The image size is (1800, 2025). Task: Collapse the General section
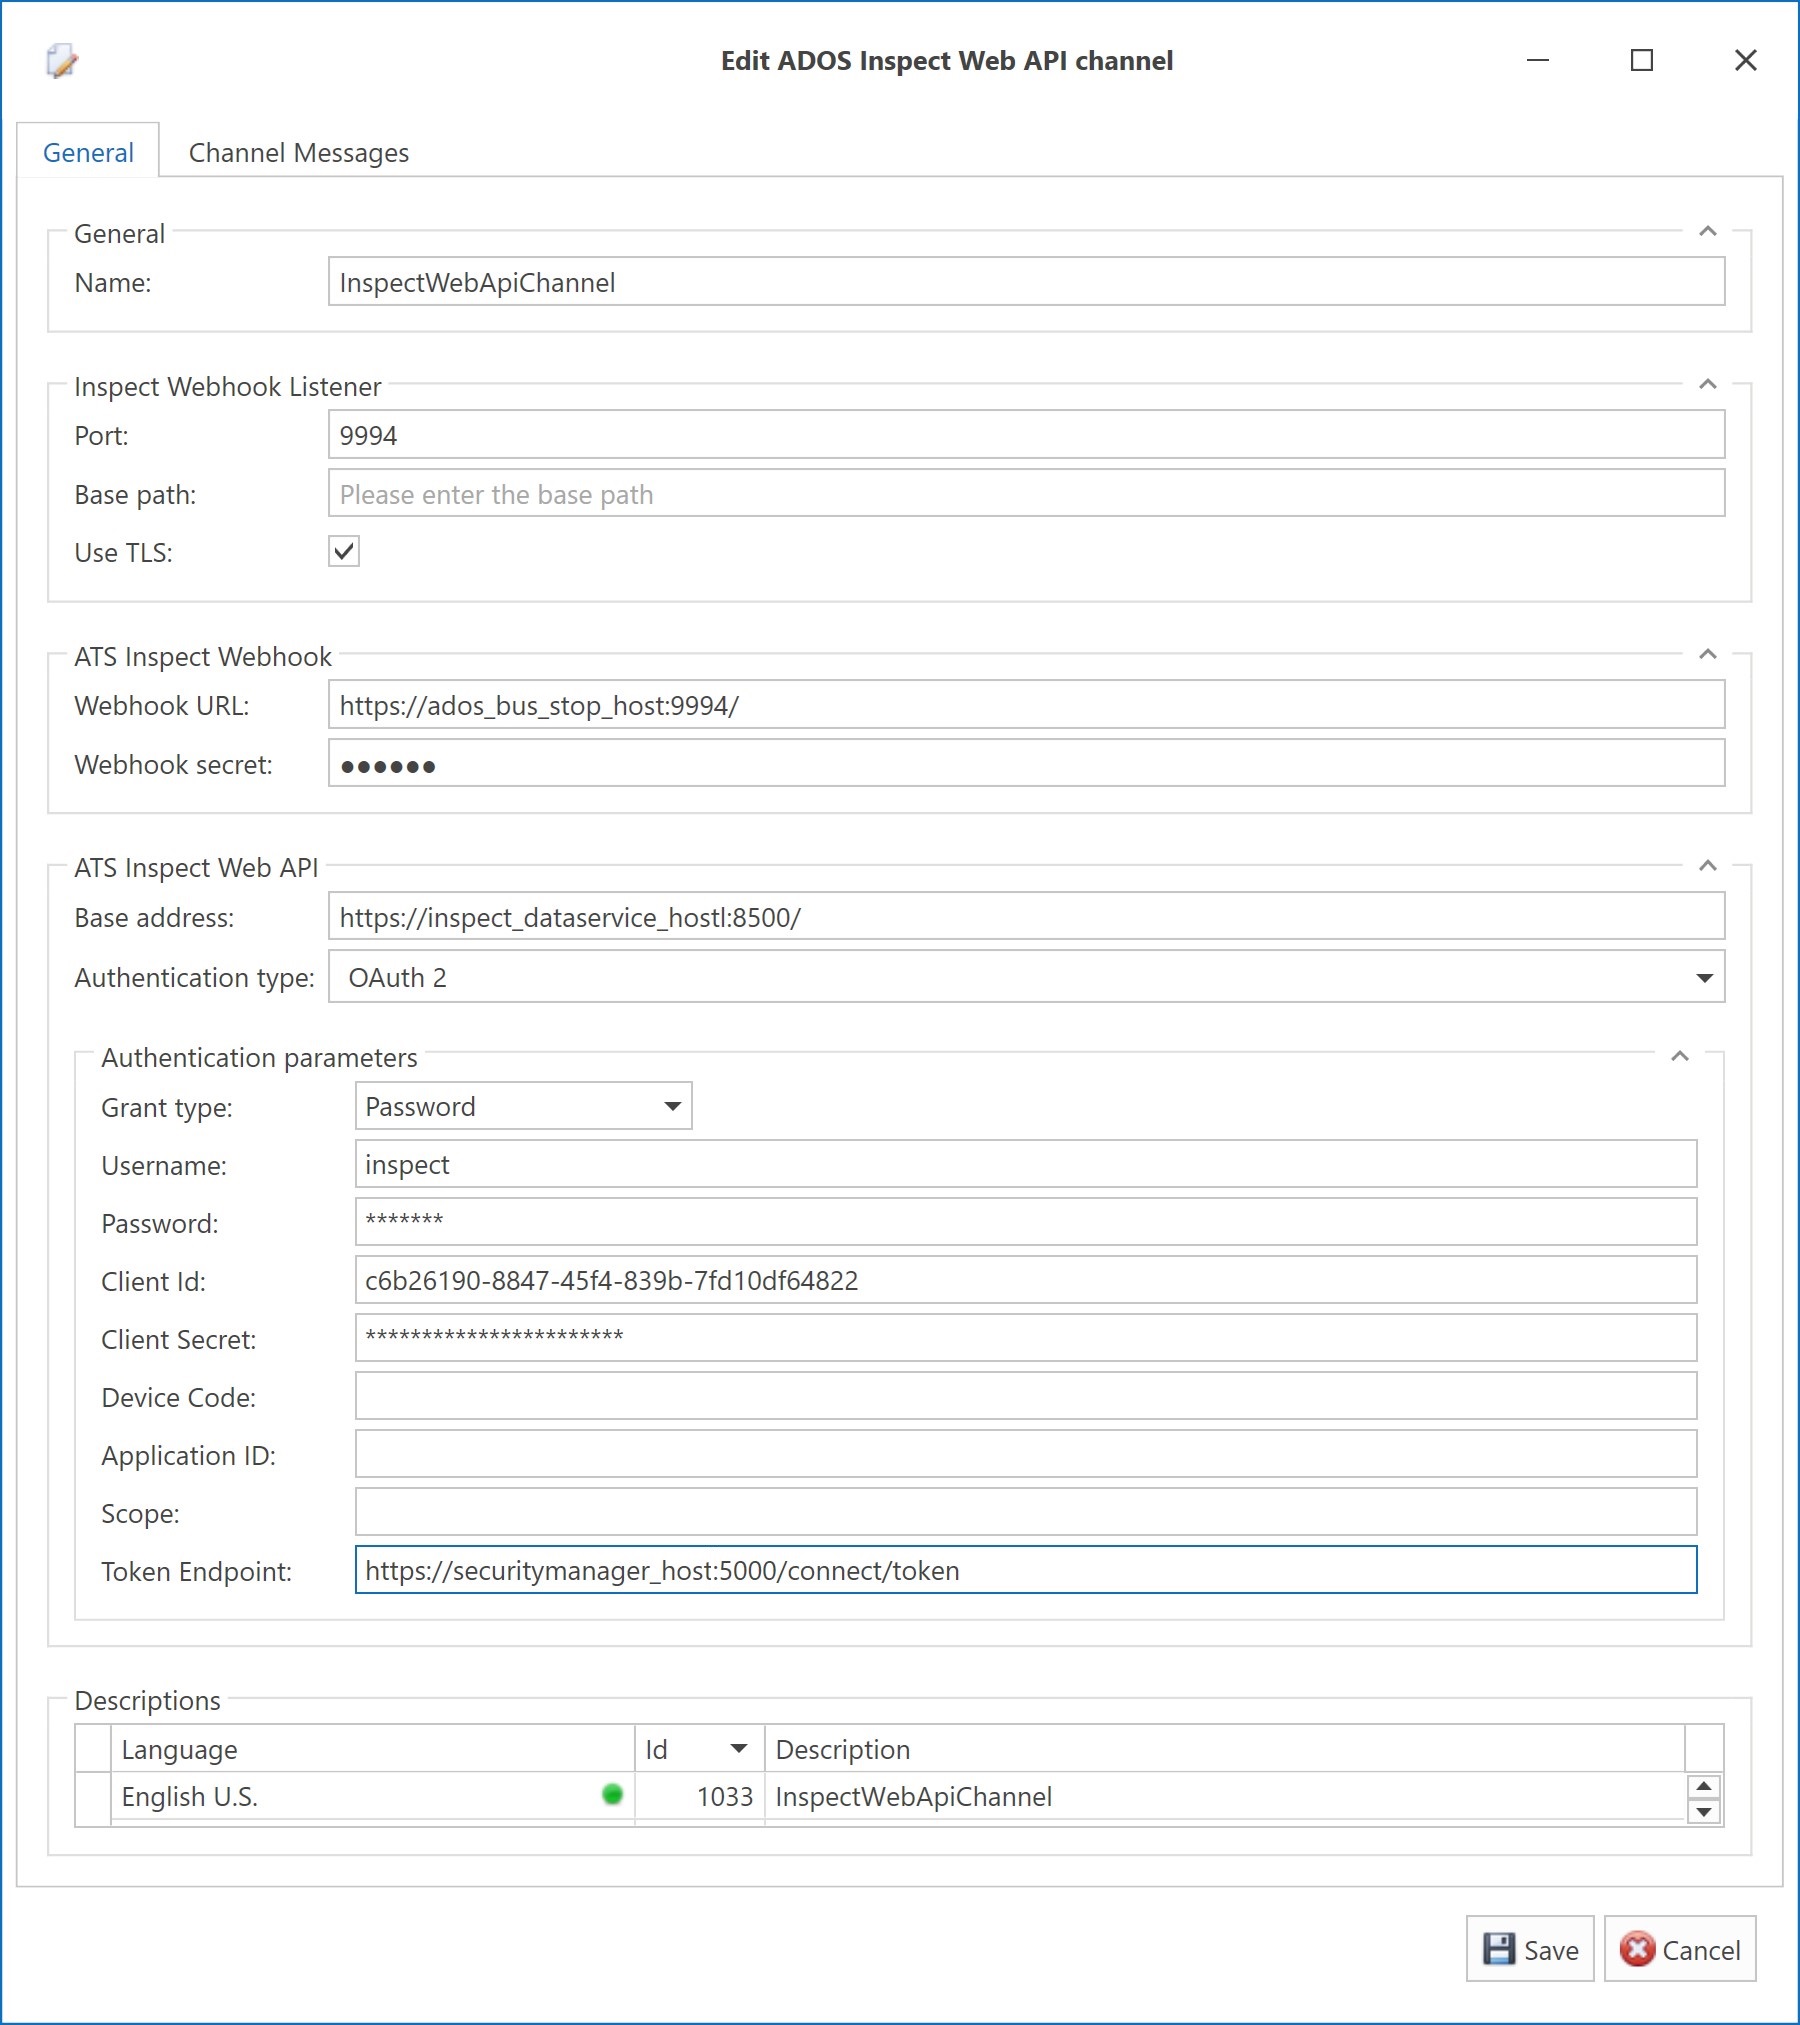coord(1708,232)
